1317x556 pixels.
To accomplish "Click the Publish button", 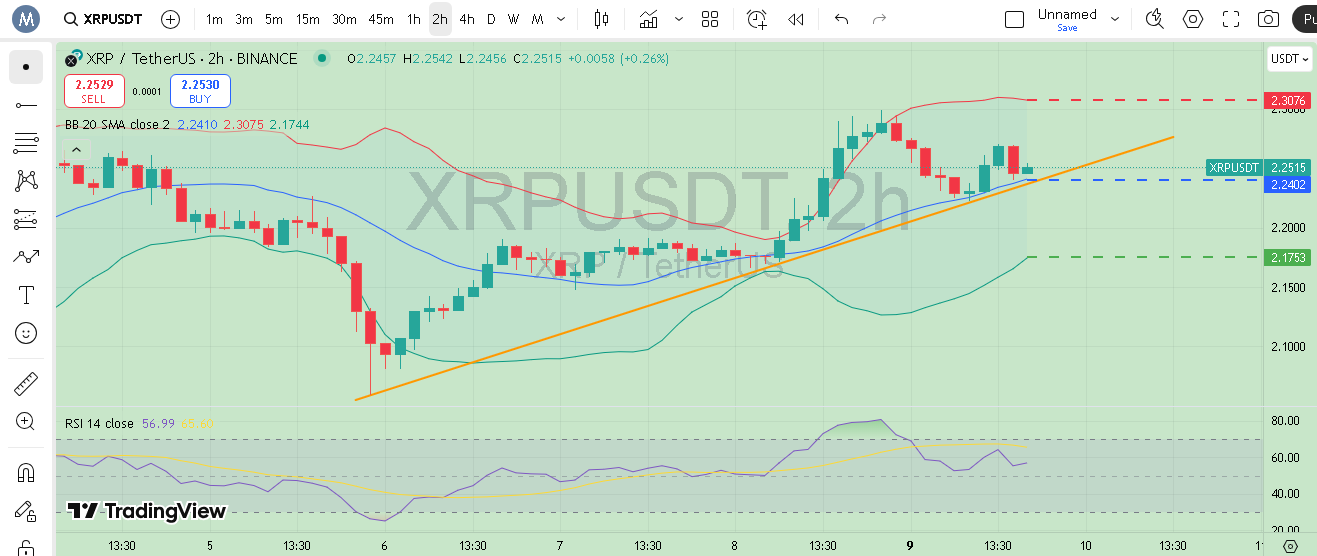I will coord(1304,19).
